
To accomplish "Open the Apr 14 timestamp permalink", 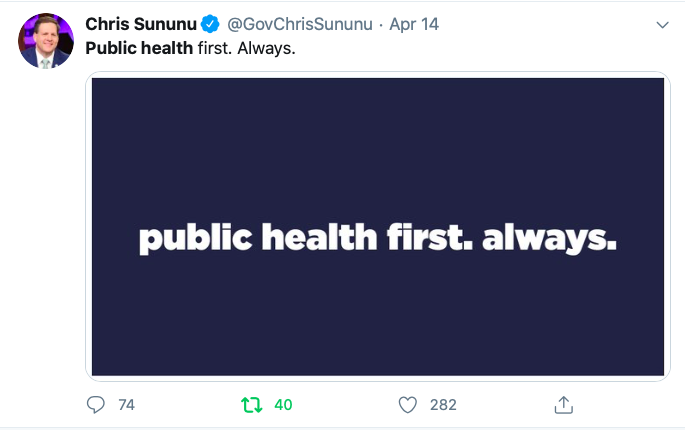I will [x=414, y=24].
